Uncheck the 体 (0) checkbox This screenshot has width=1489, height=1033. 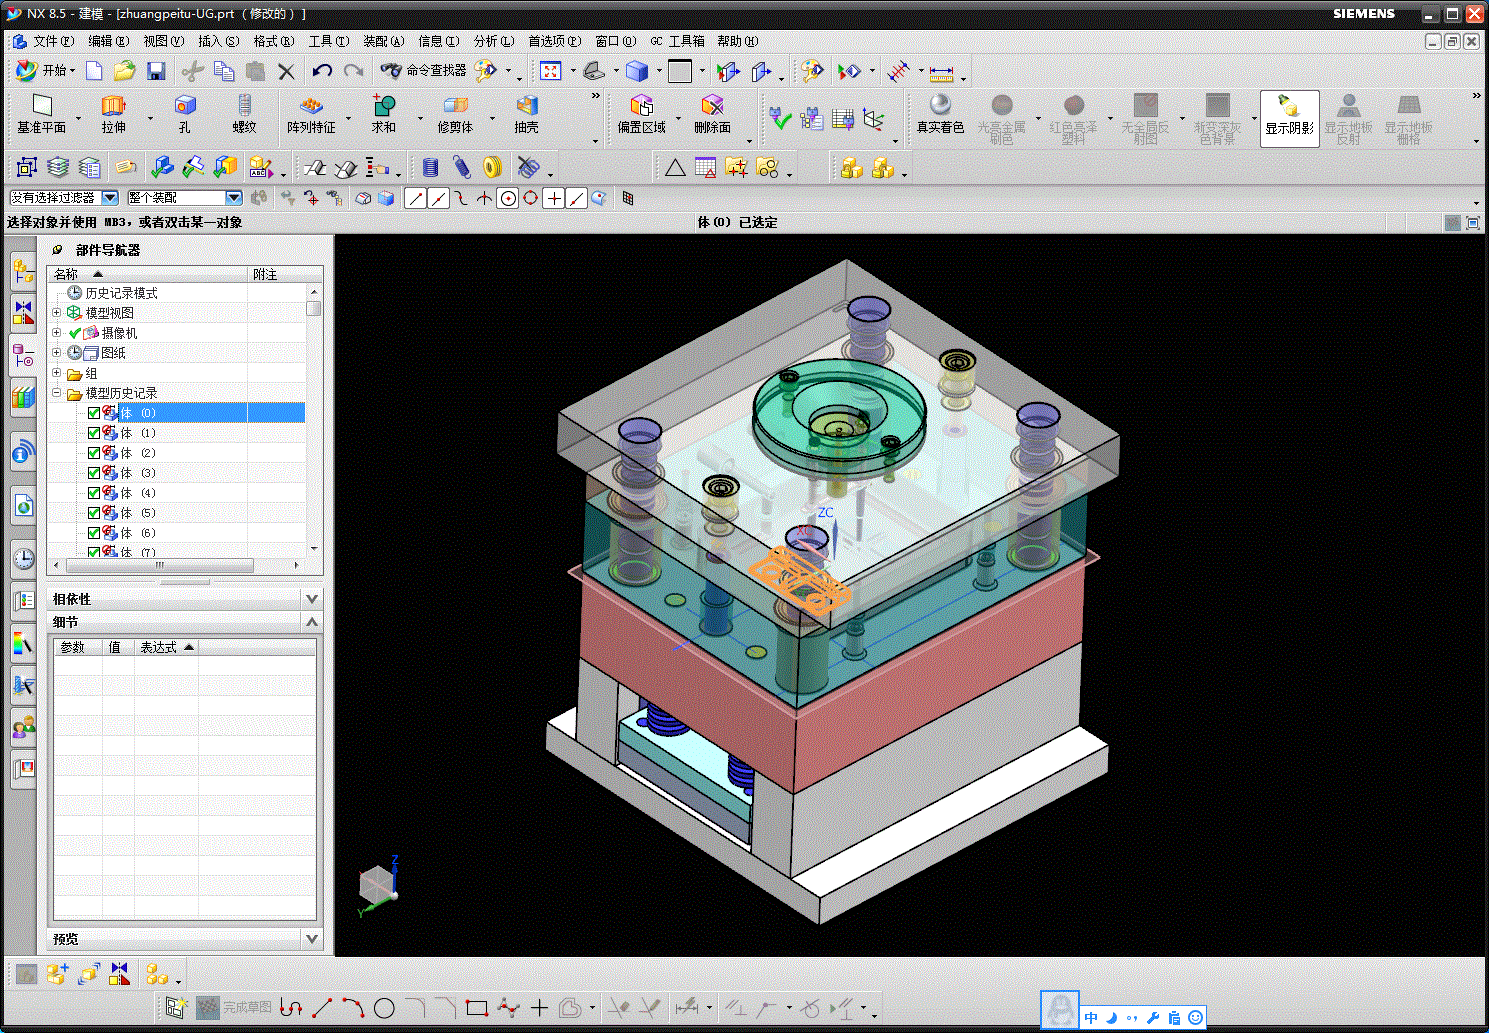point(94,413)
